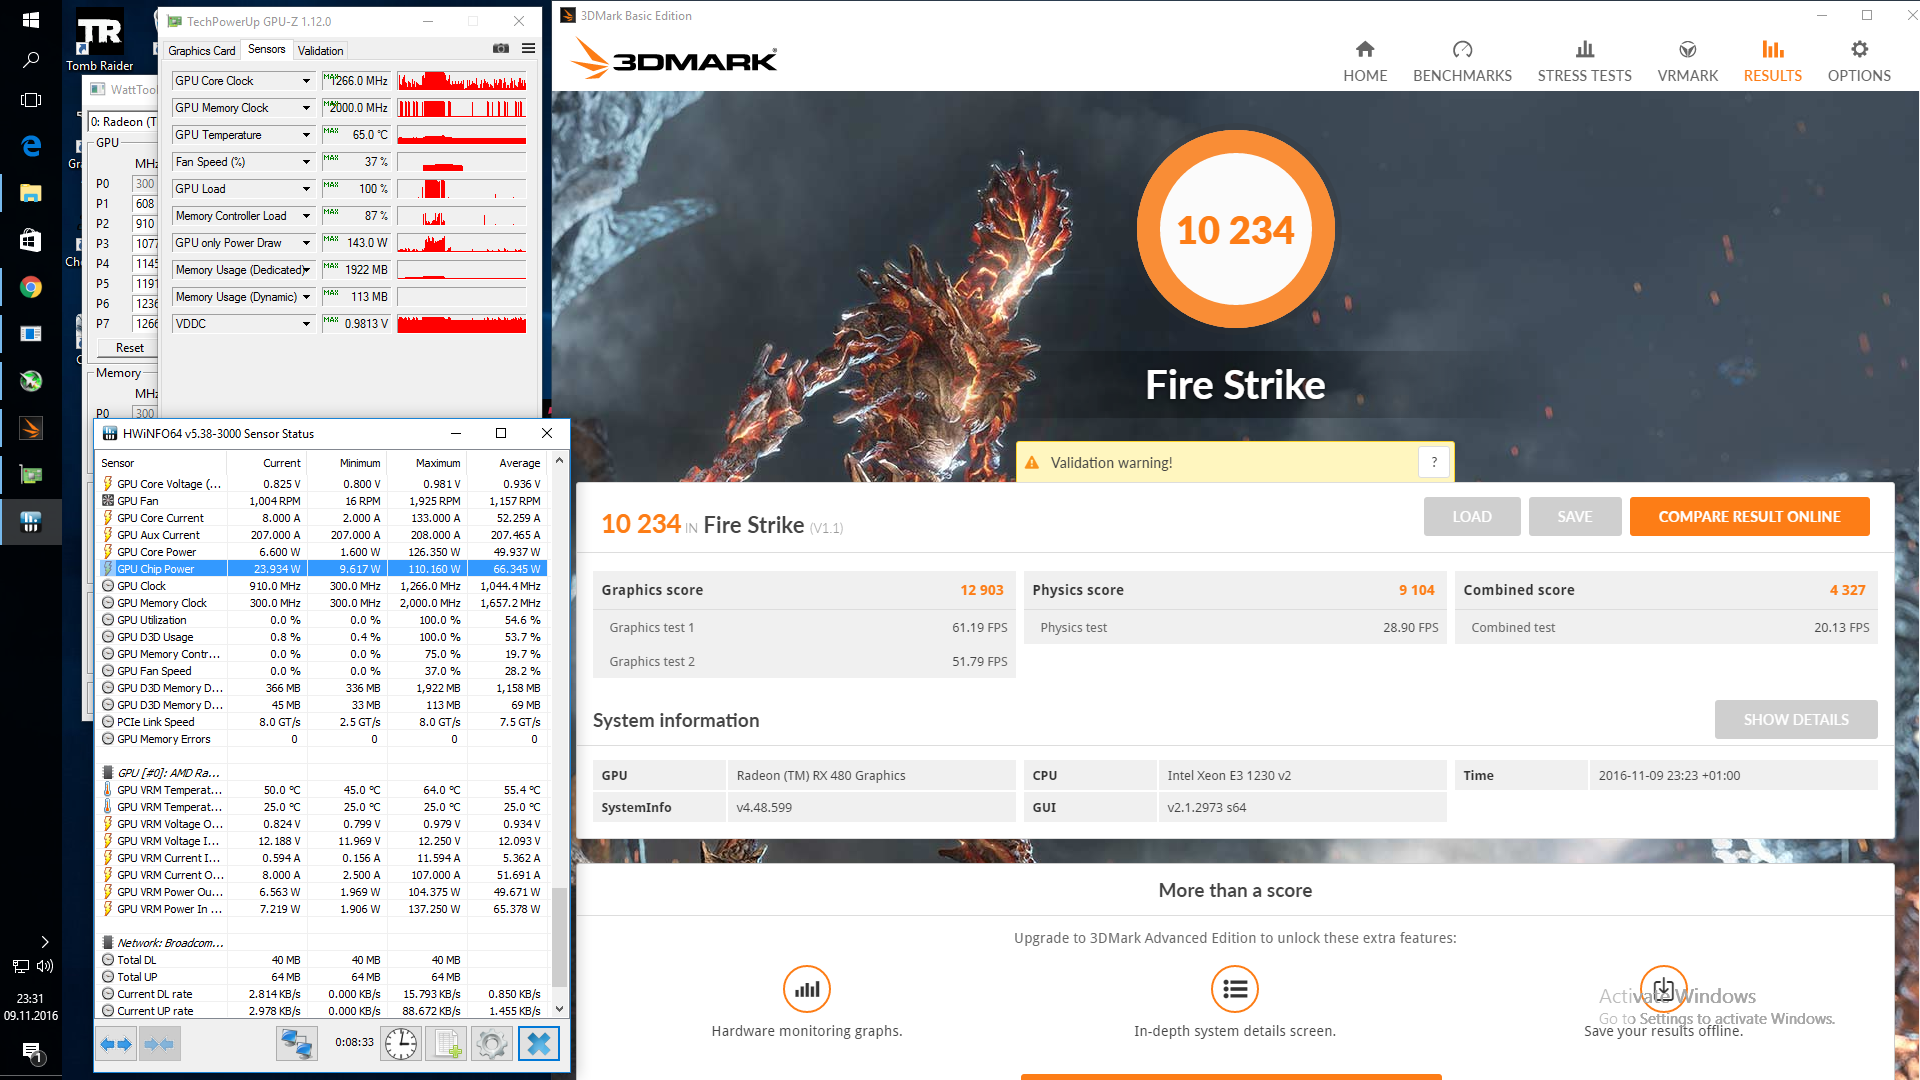The image size is (1920, 1080).
Task: Switch to Validation tab in GPU-Z
Action: (x=320, y=50)
